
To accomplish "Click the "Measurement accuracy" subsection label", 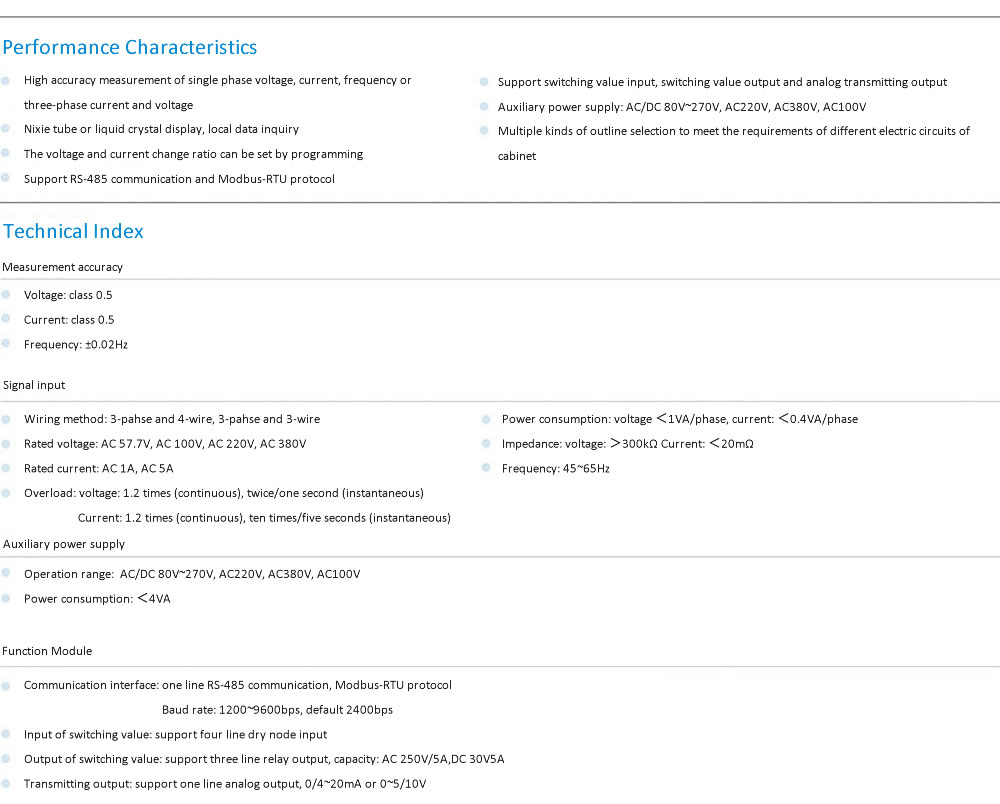I will click(x=63, y=267).
